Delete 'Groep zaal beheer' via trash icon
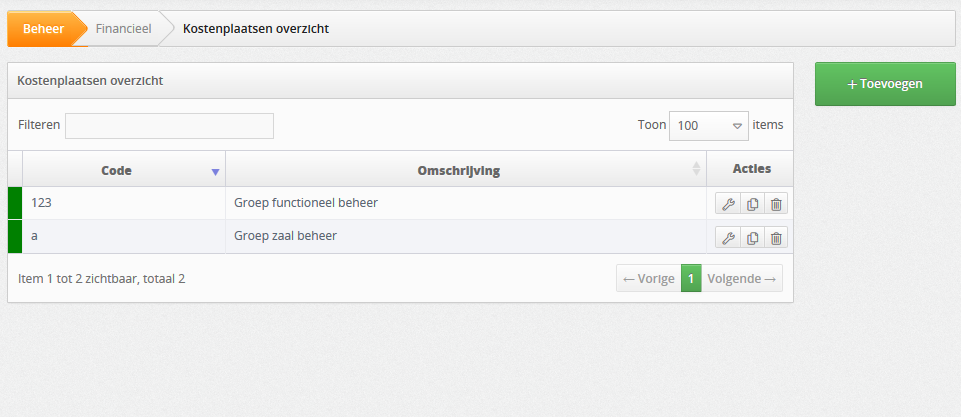The height and width of the screenshot is (417, 961). [x=776, y=237]
